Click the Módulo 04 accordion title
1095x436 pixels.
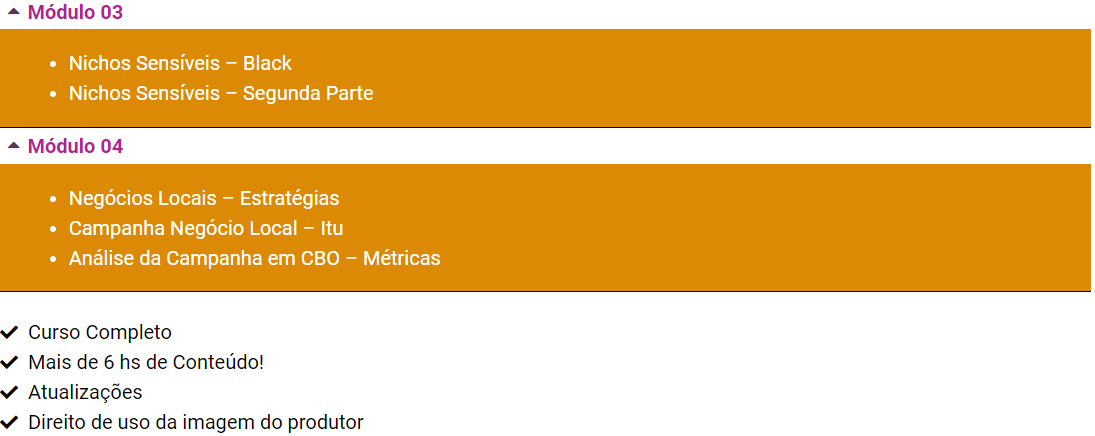(75, 146)
